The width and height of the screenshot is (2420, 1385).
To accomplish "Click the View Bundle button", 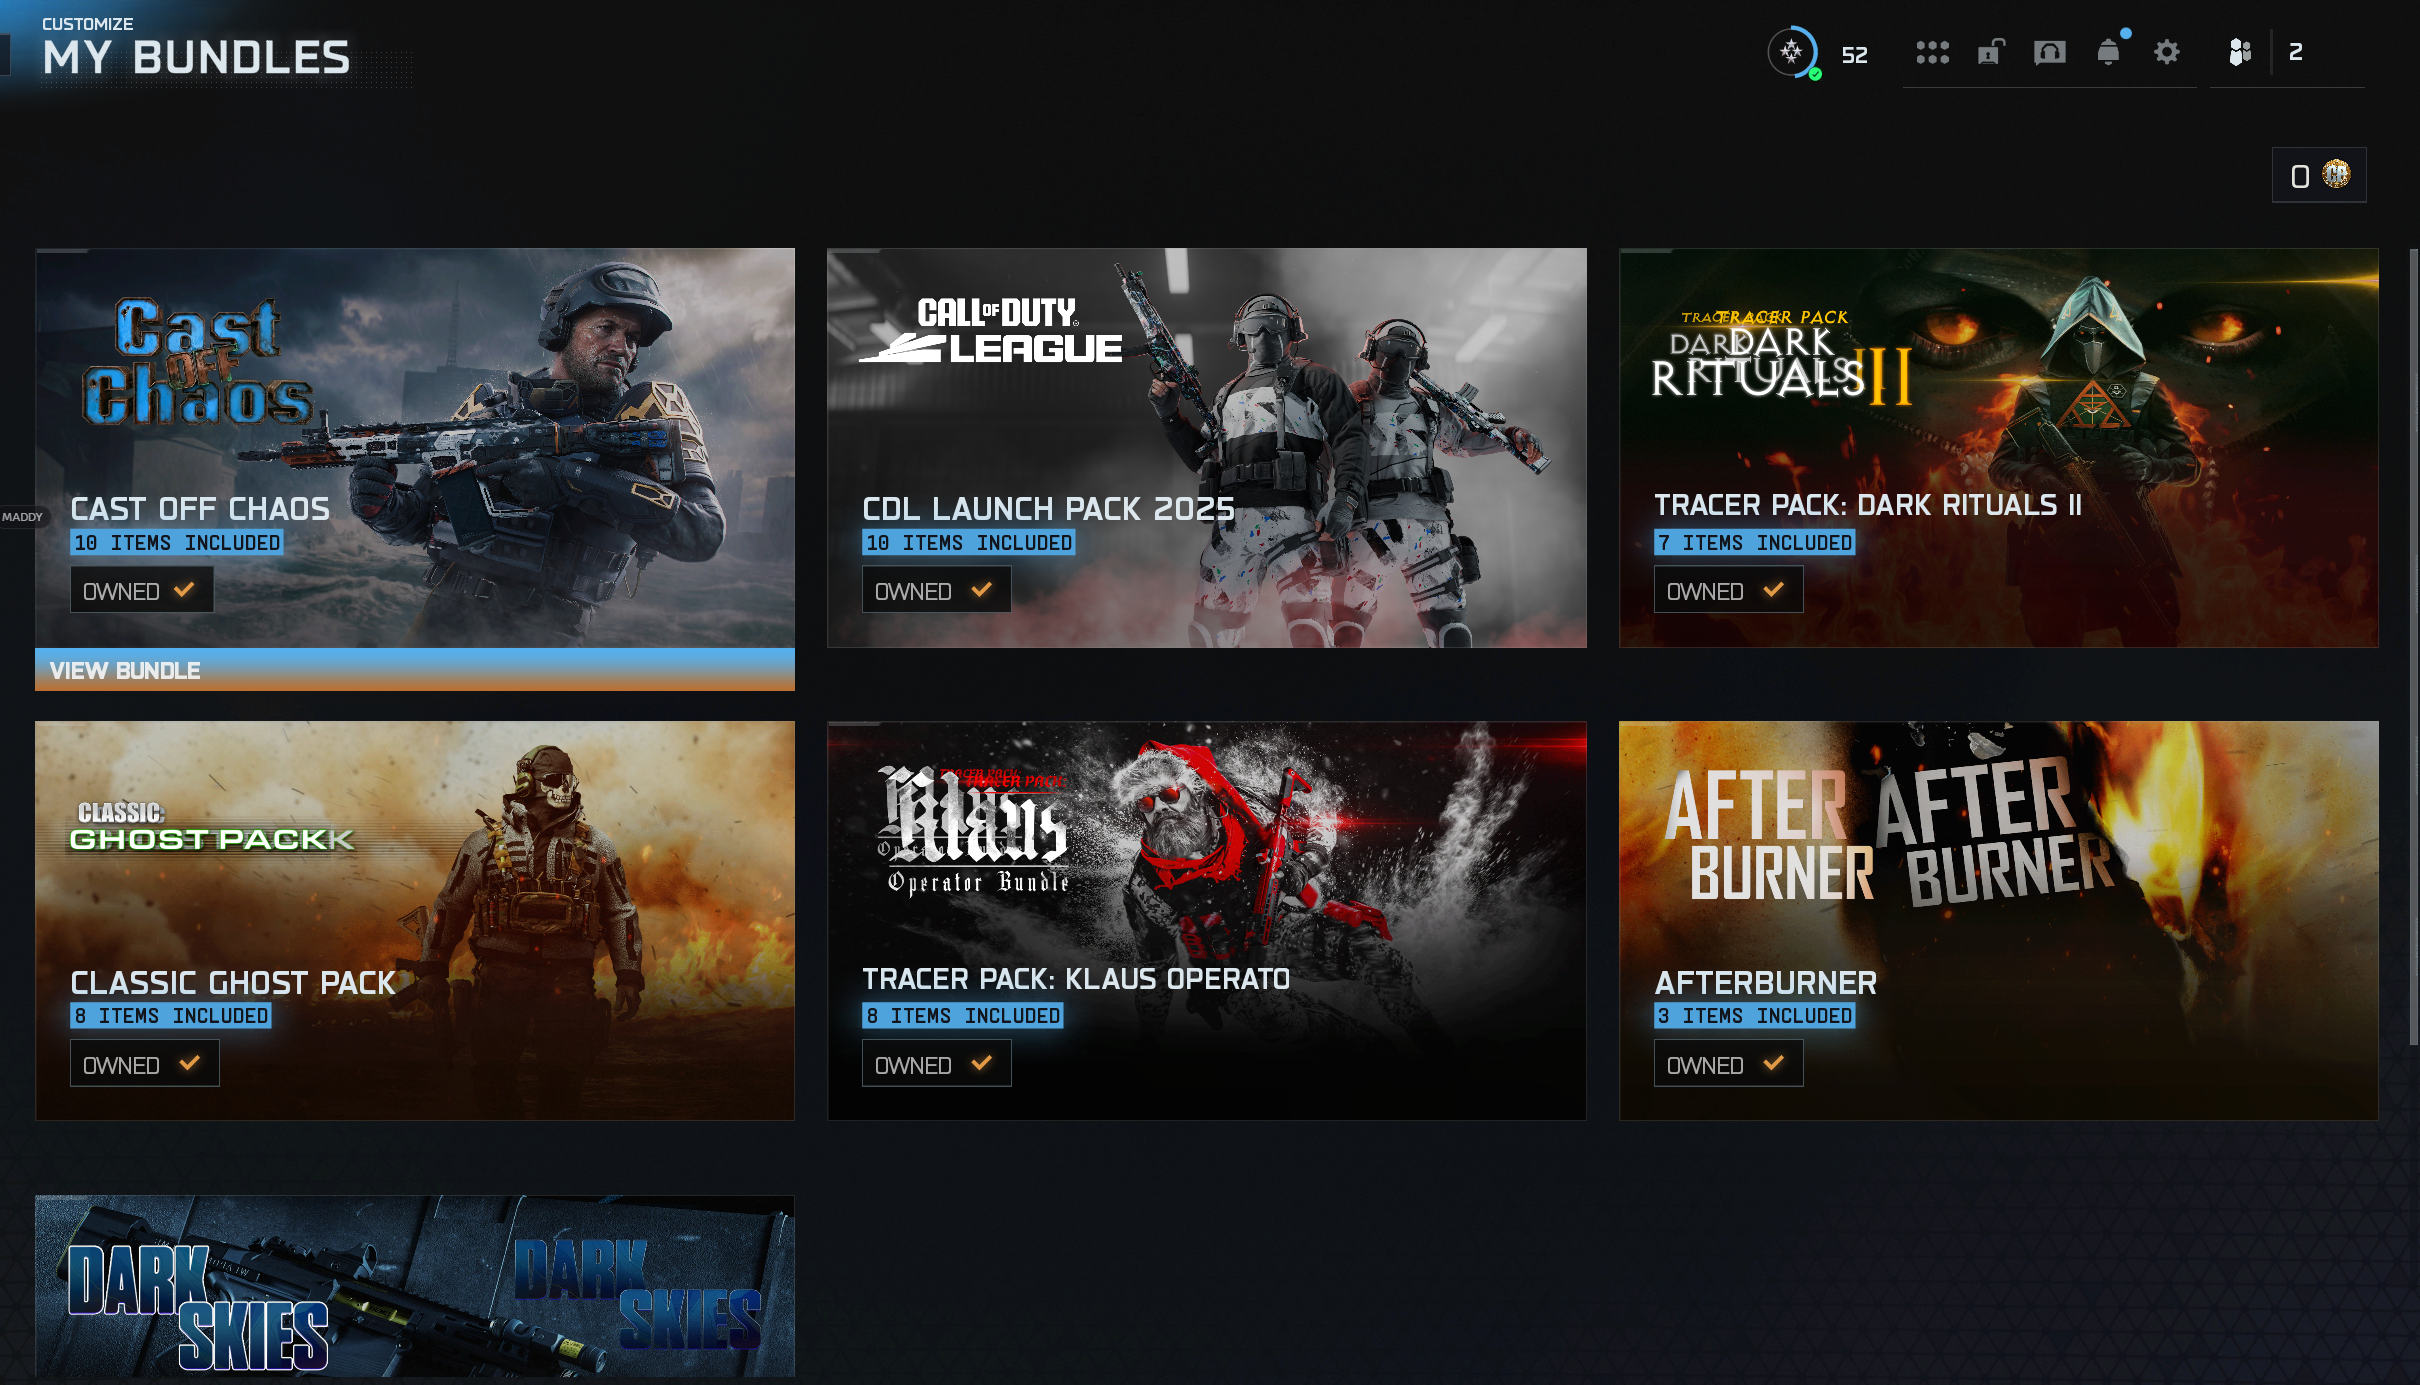I will (415, 670).
